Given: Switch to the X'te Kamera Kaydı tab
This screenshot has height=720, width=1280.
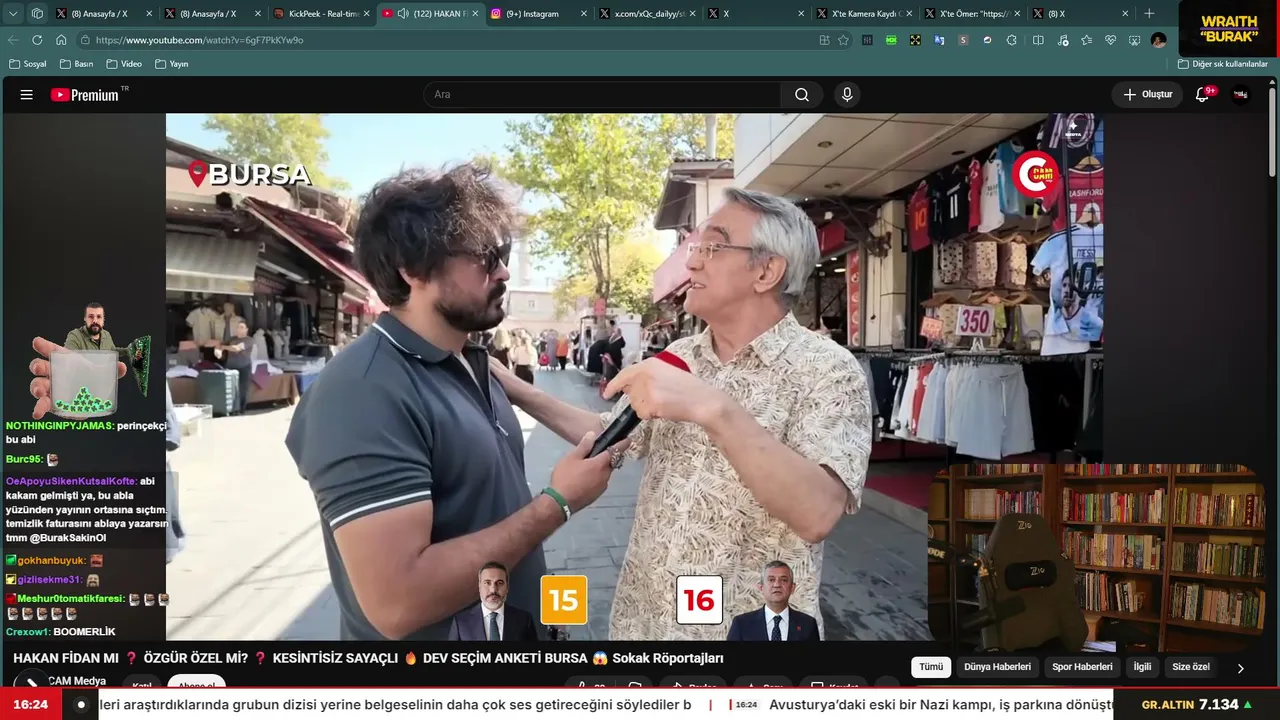Looking at the screenshot, I should pyautogui.click(x=862, y=14).
